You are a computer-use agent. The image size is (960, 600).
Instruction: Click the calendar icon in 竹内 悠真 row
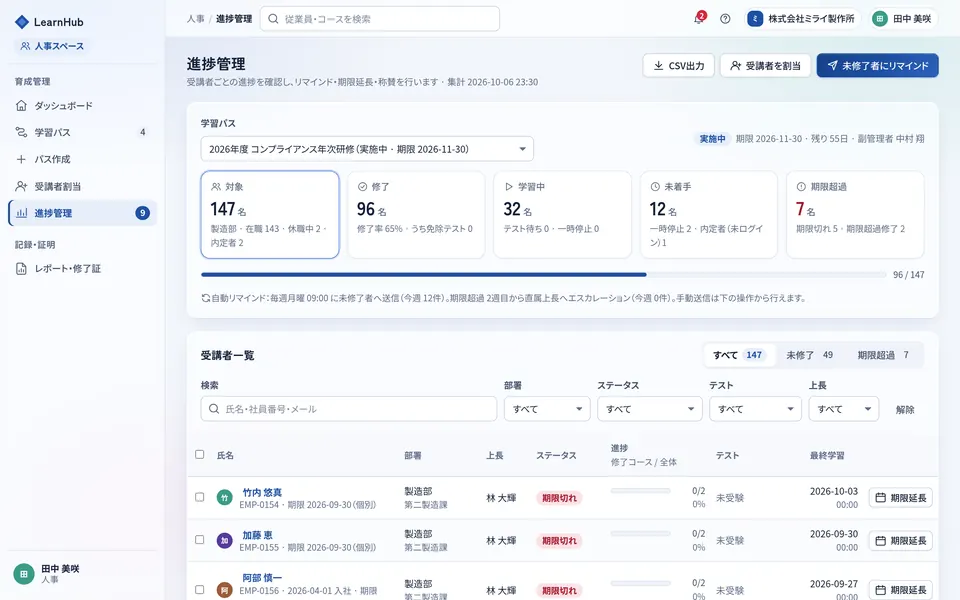(x=880, y=498)
